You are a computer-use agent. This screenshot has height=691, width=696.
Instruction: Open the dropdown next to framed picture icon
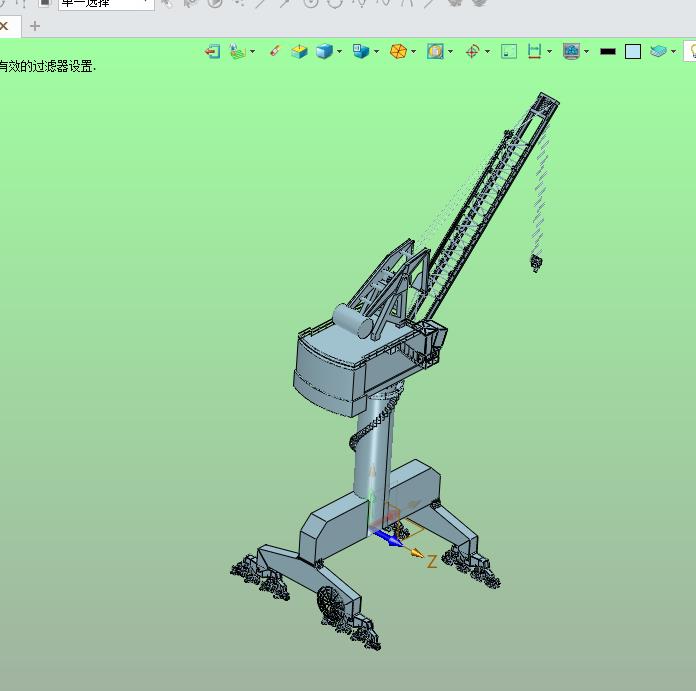pyautogui.click(x=451, y=51)
